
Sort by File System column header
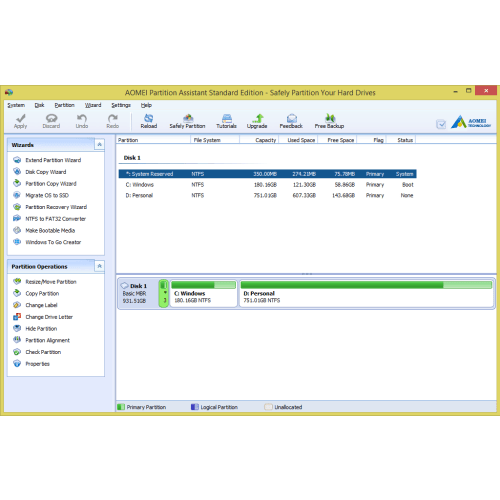pyautogui.click(x=215, y=140)
